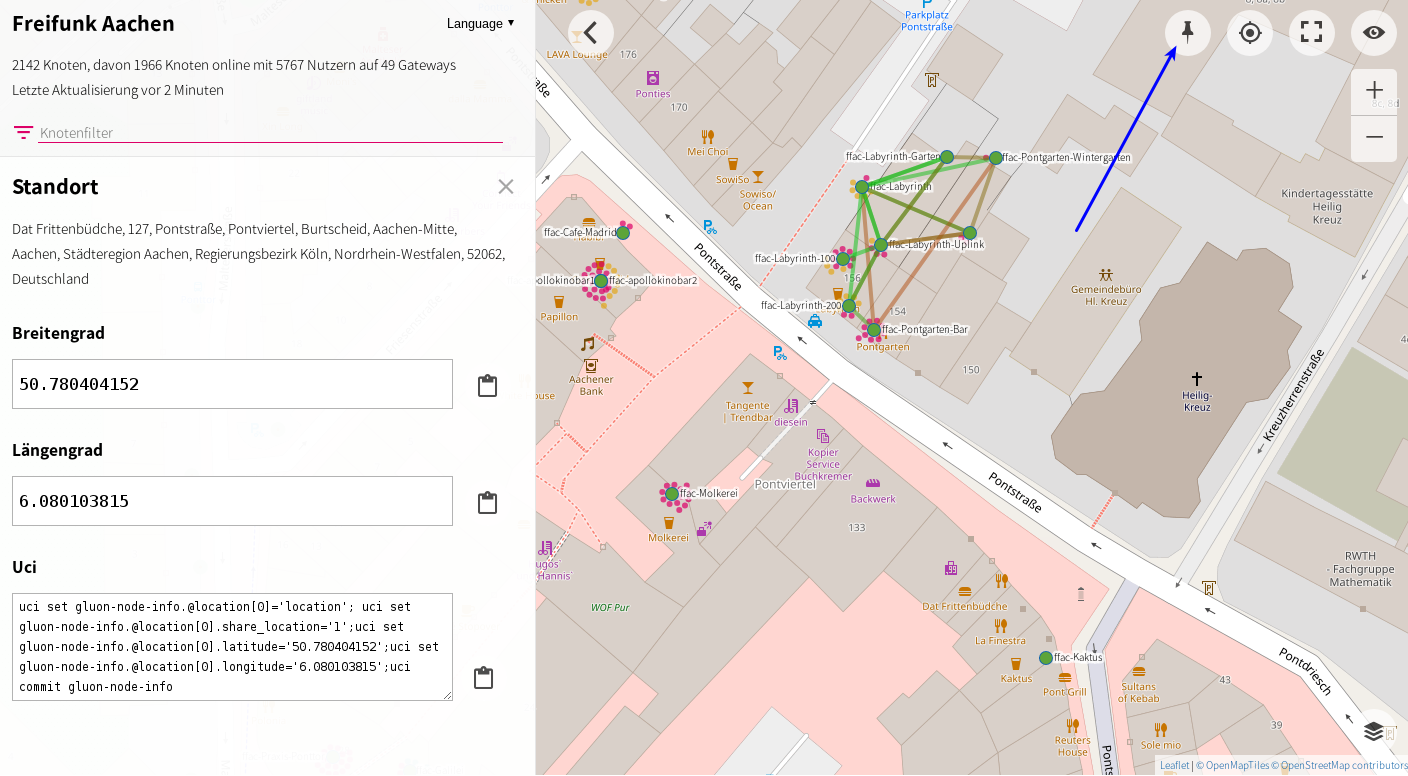Image resolution: width=1408 pixels, height=776 pixels.
Task: Select the ffac-Molkerei node marker
Action: [x=672, y=494]
